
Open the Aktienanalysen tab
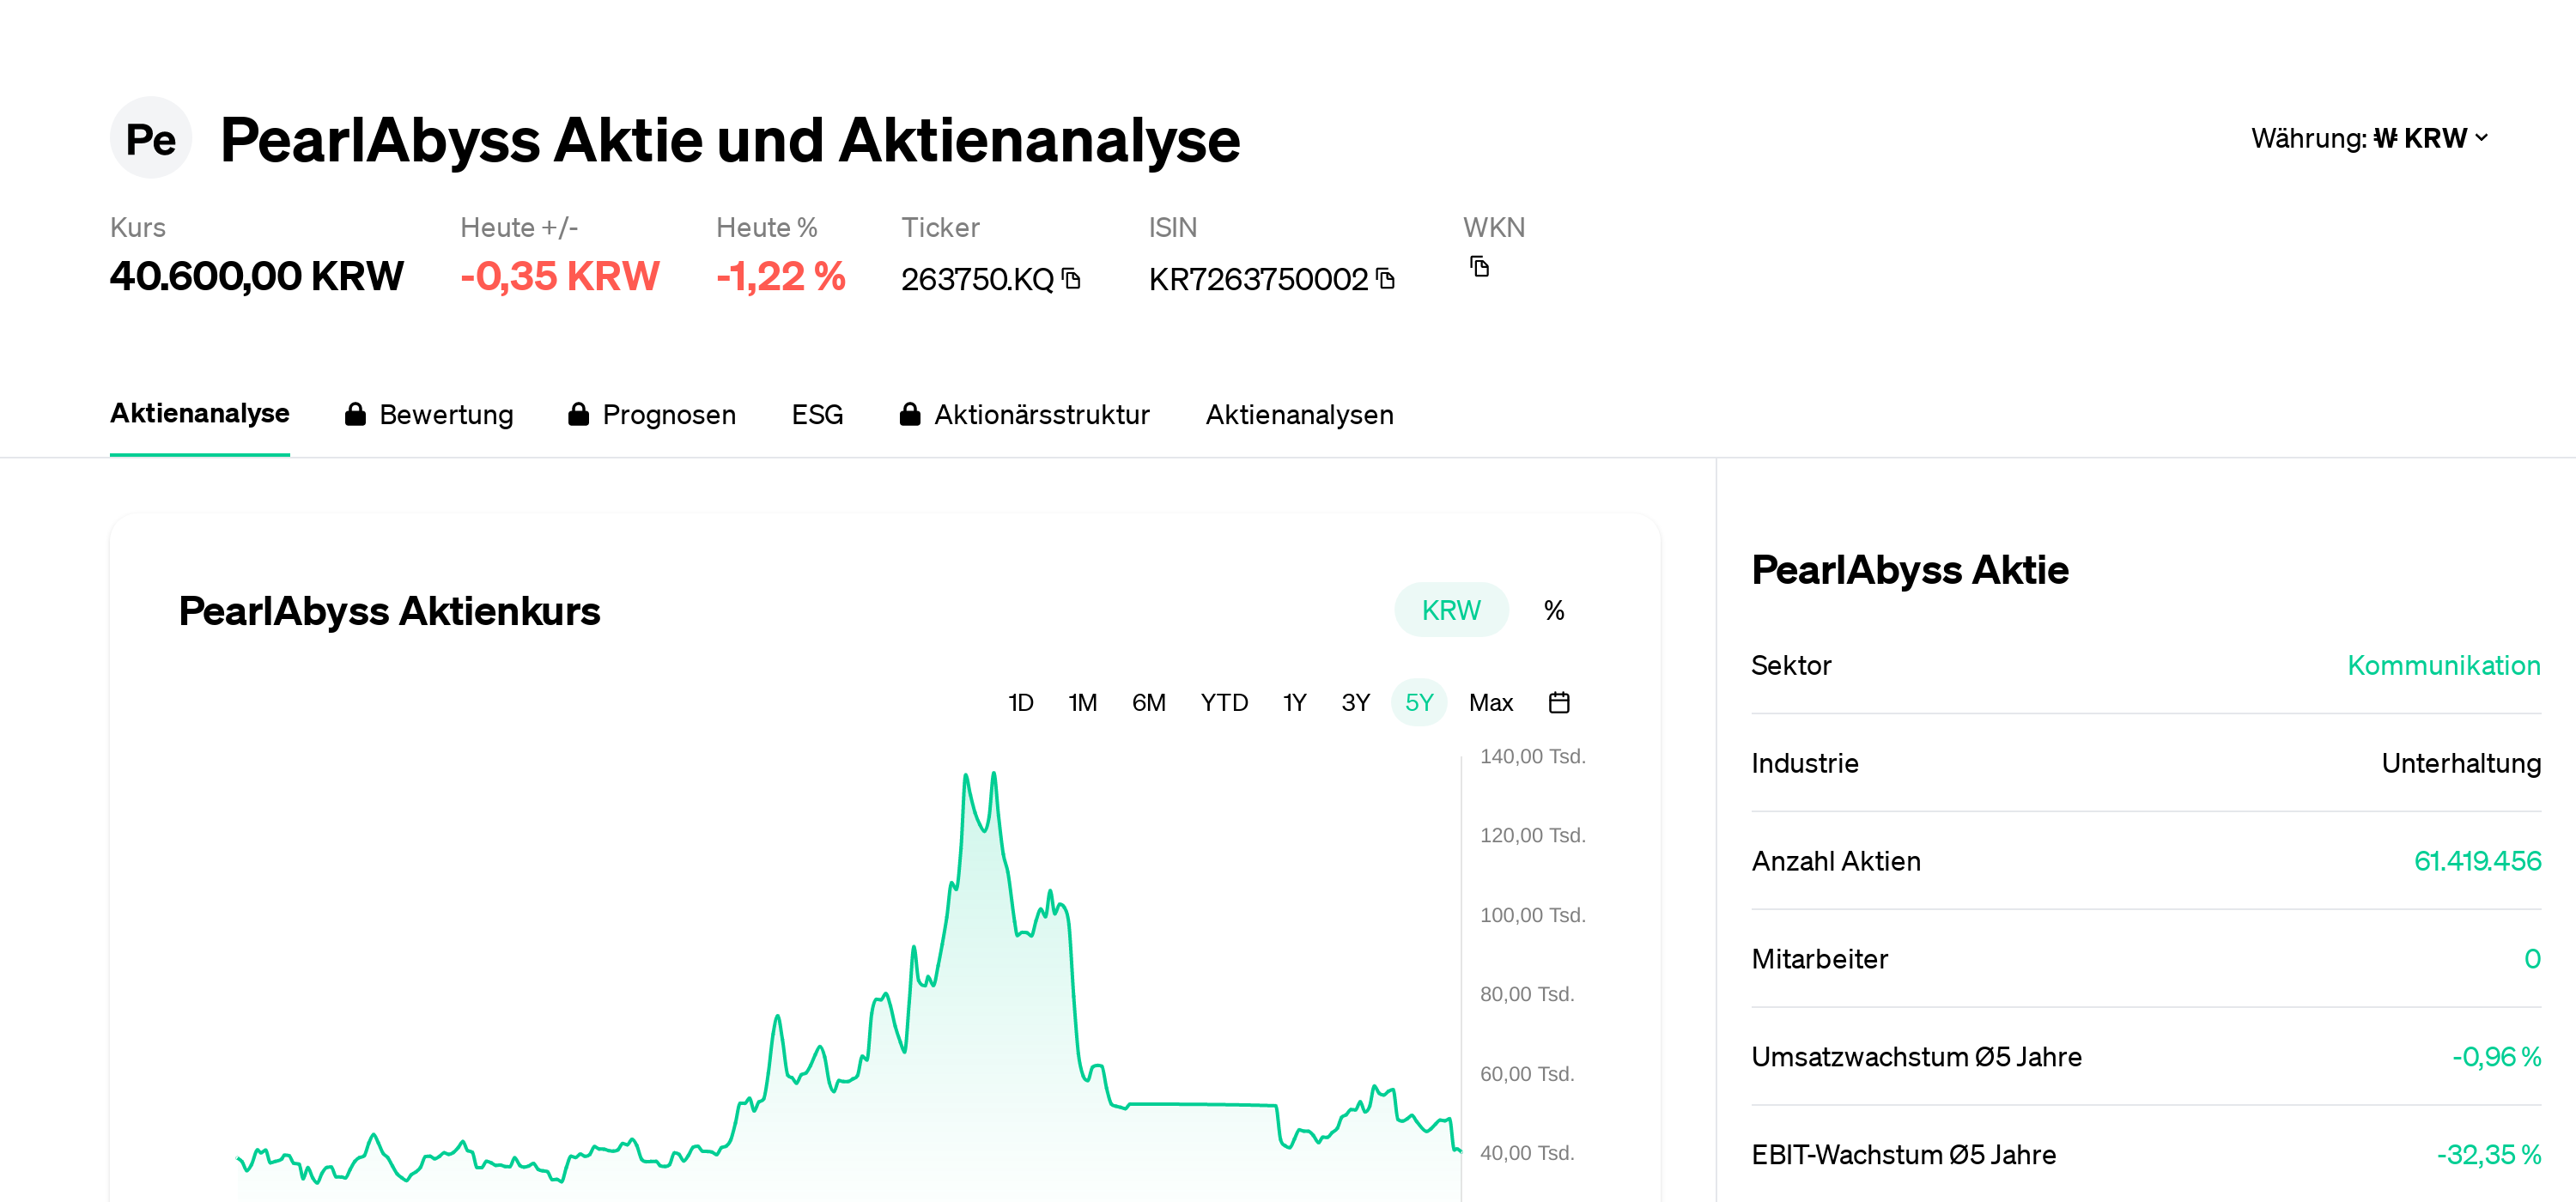1299,414
